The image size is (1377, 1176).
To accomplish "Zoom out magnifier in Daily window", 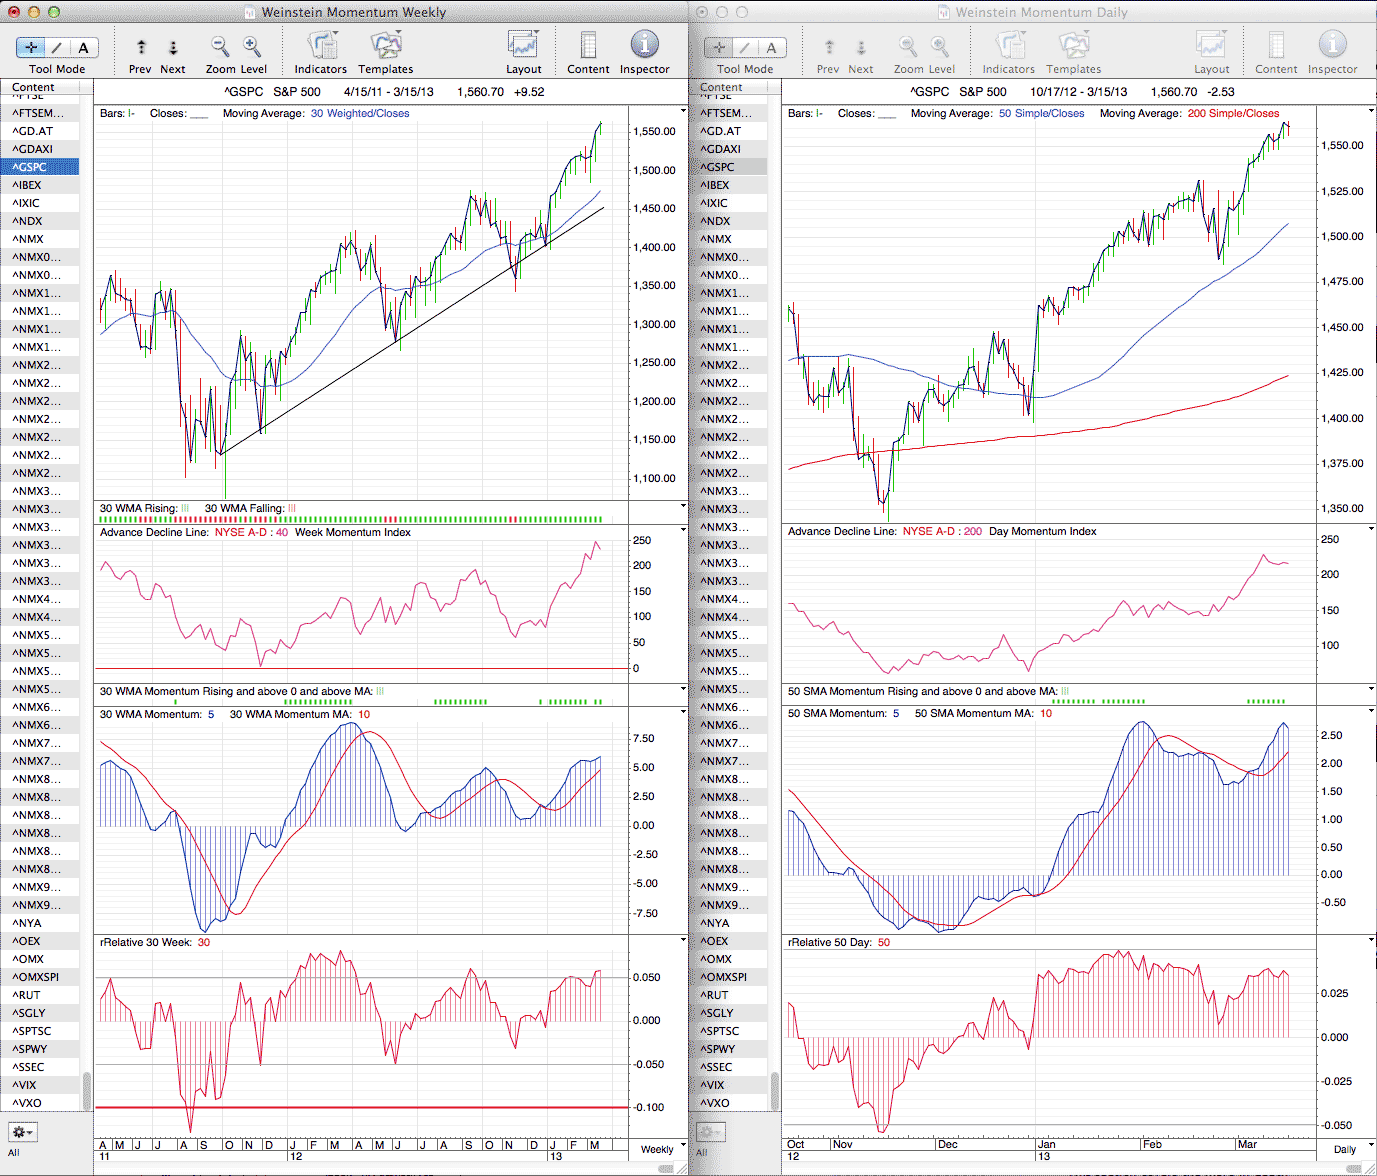I will click(x=908, y=46).
